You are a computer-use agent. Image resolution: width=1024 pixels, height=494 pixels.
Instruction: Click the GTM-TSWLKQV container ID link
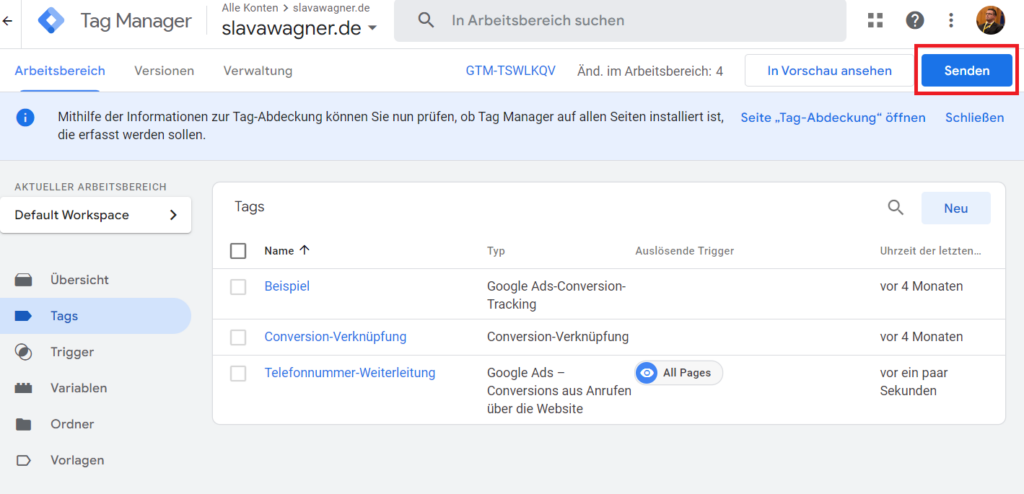(511, 71)
